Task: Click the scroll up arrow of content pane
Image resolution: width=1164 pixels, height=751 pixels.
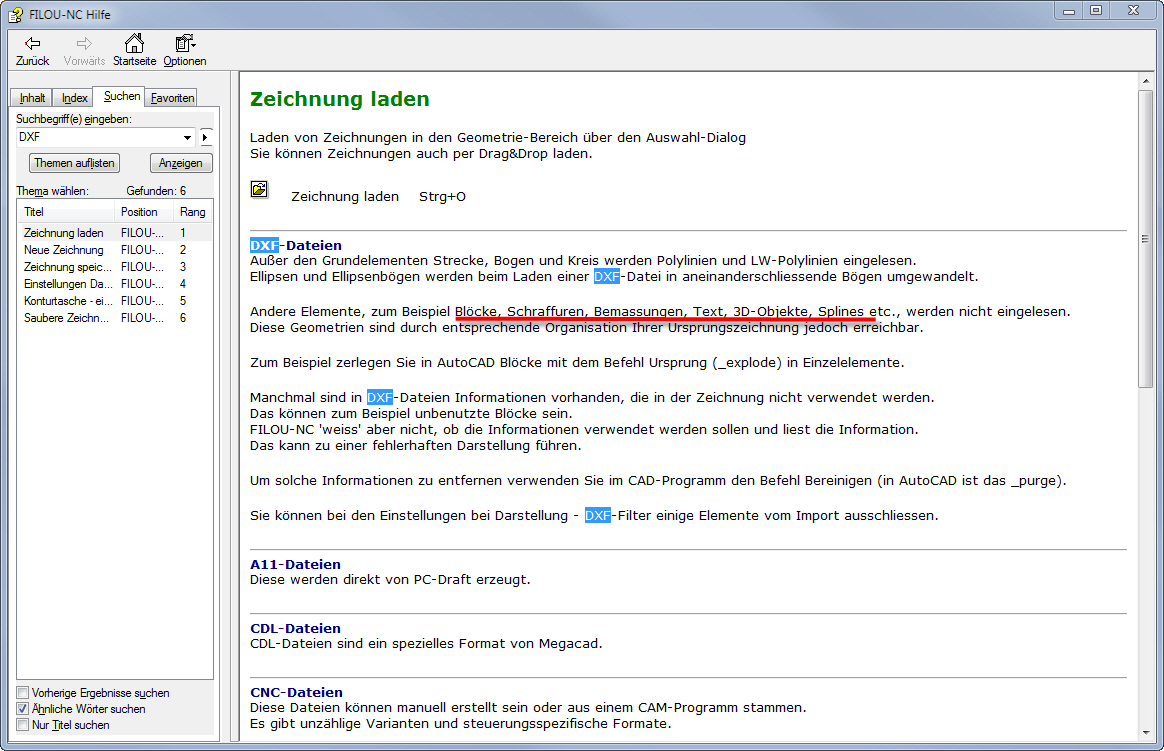Action: [x=1145, y=80]
